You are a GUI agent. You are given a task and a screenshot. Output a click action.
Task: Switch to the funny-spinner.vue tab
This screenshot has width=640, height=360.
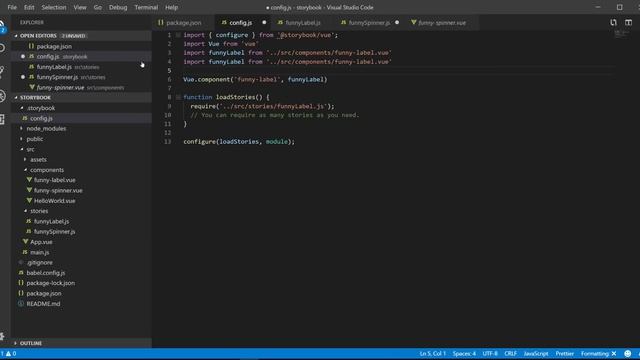[x=442, y=23]
